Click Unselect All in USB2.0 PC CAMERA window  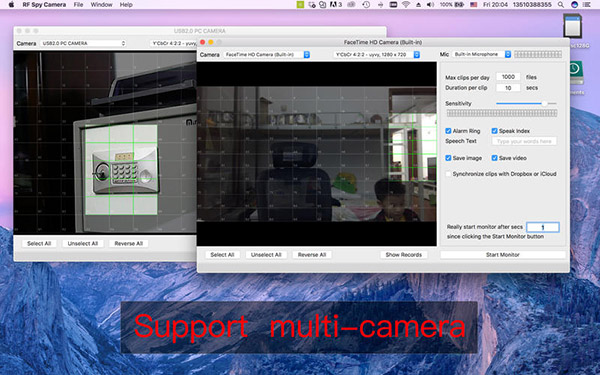(83, 243)
